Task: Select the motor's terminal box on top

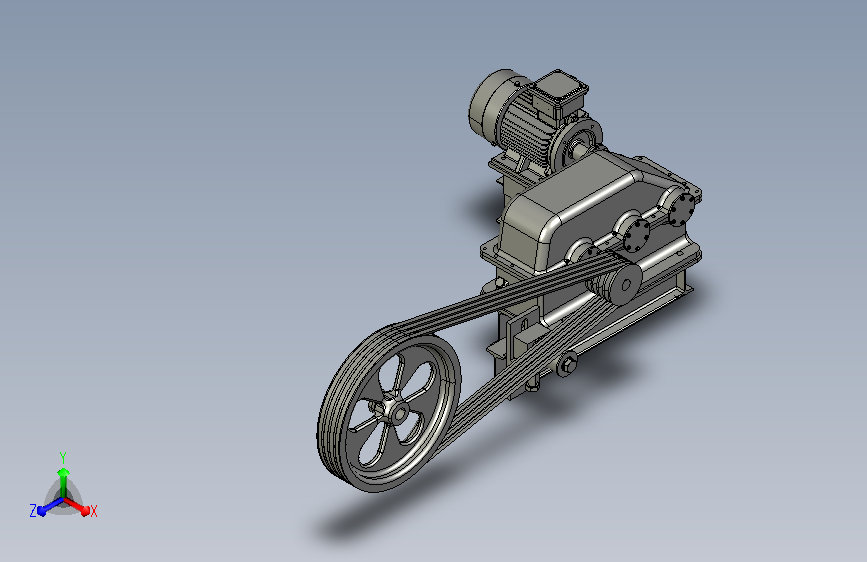Action: pyautogui.click(x=559, y=92)
